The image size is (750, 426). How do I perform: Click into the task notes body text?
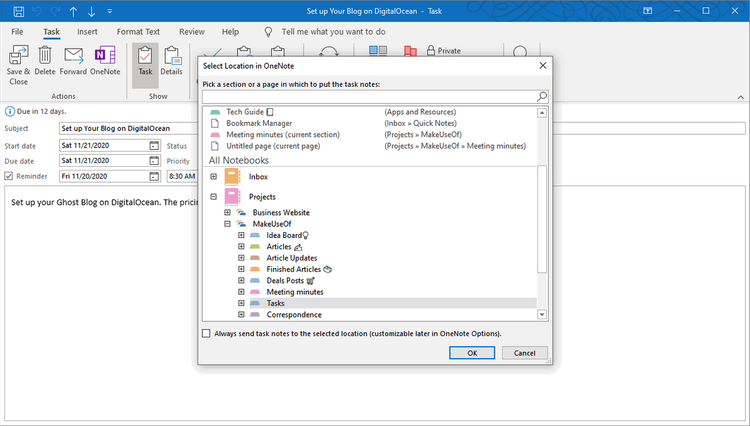point(104,202)
